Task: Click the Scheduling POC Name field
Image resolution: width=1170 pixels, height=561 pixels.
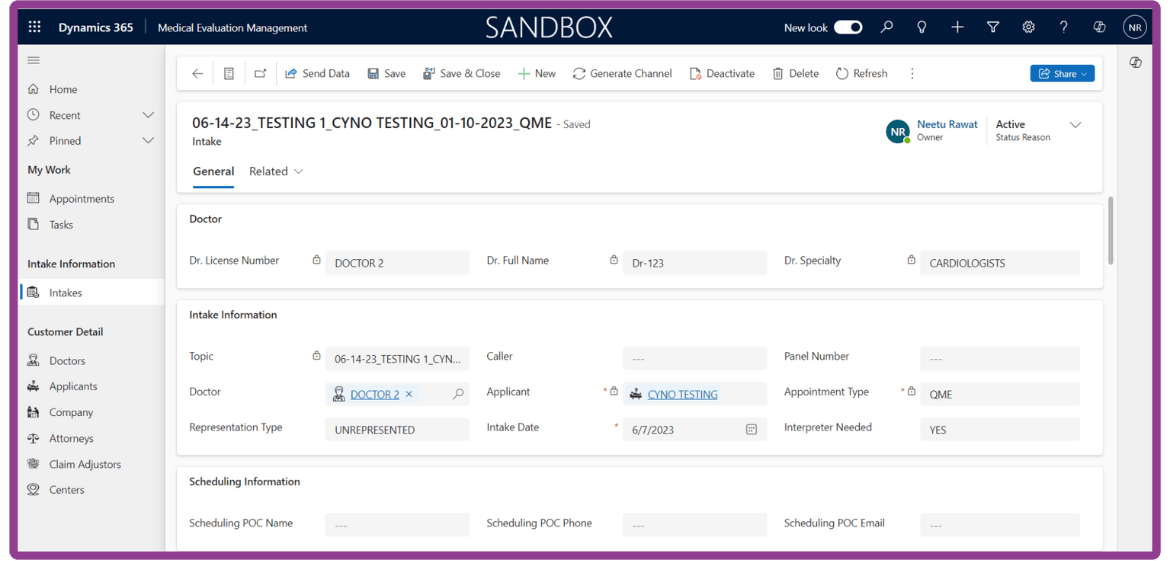Action: tap(397, 524)
